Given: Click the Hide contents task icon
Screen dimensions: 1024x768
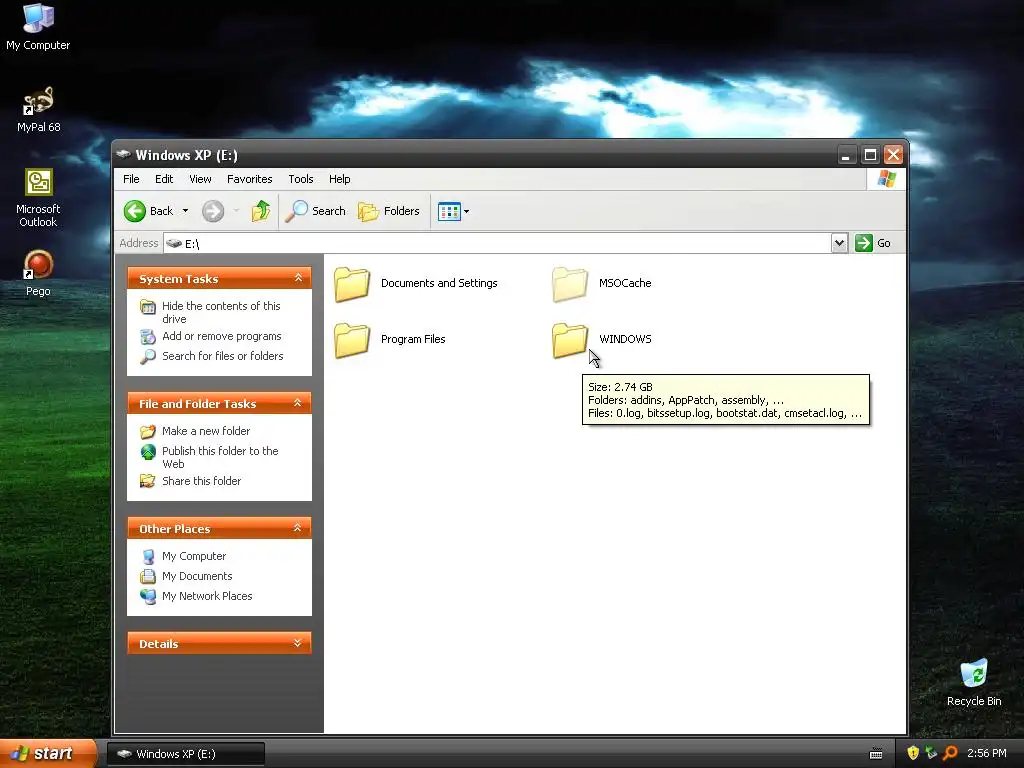Looking at the screenshot, I should pos(148,306).
